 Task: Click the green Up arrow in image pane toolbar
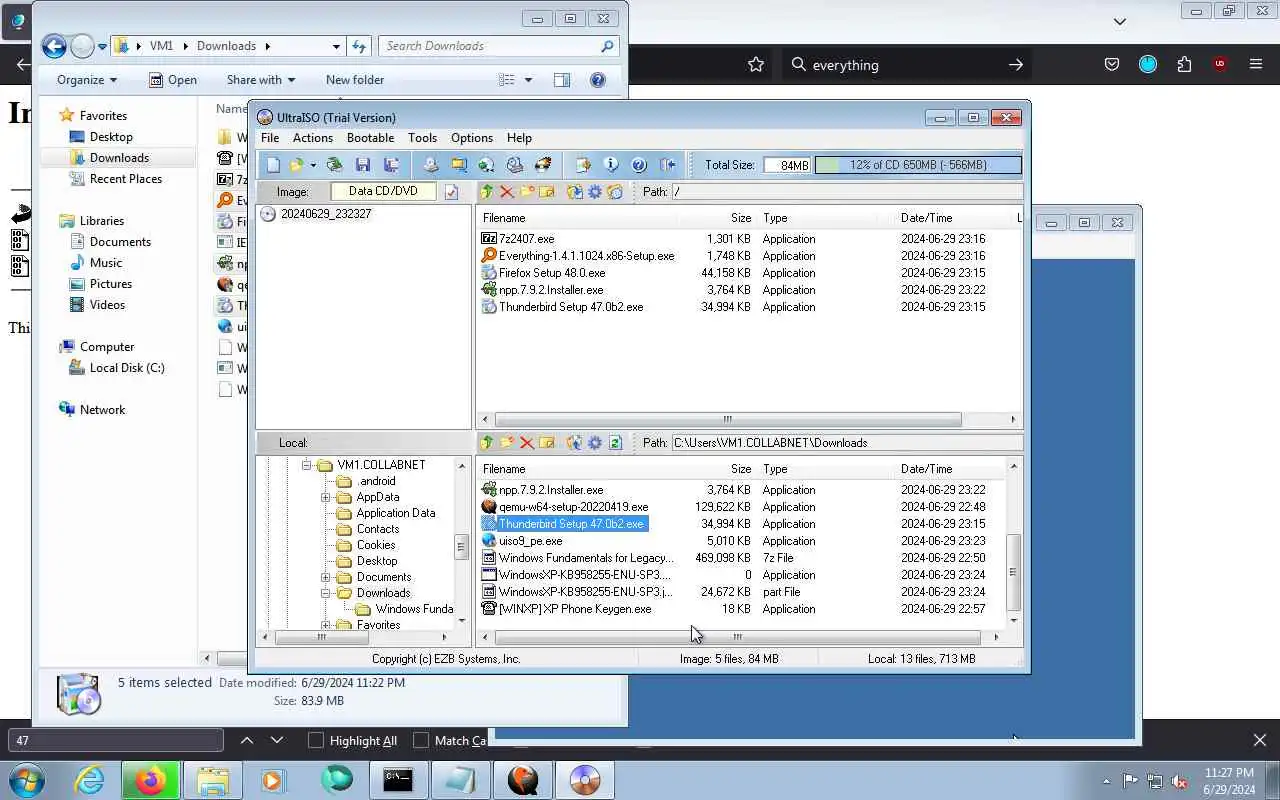point(487,191)
